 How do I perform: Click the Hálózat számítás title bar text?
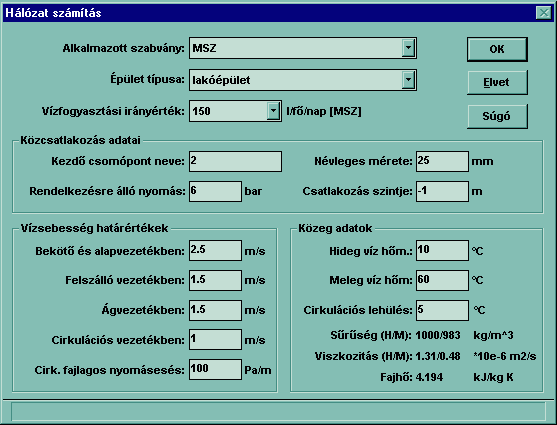click(53, 13)
